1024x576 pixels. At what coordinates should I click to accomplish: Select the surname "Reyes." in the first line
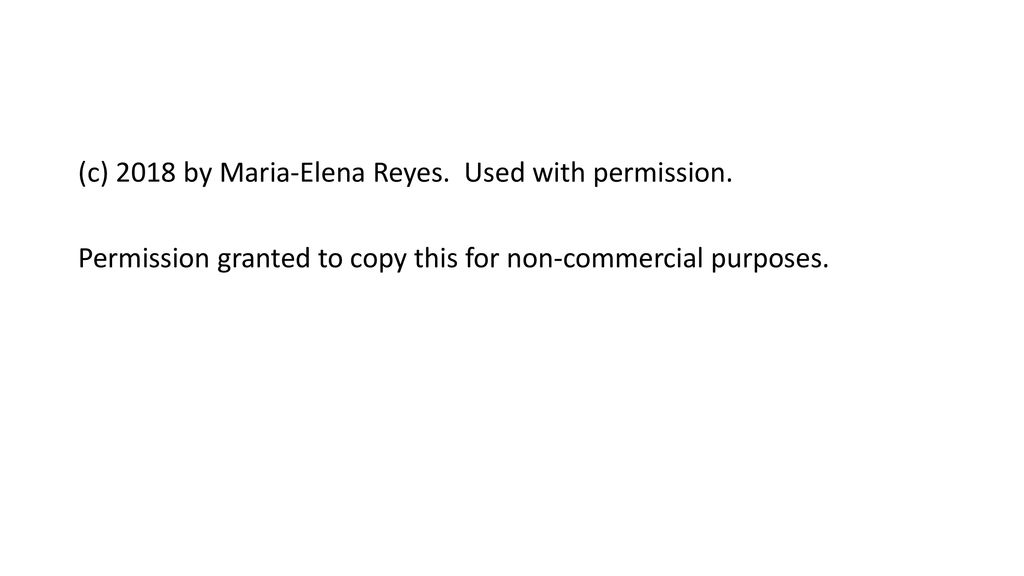click(x=411, y=174)
